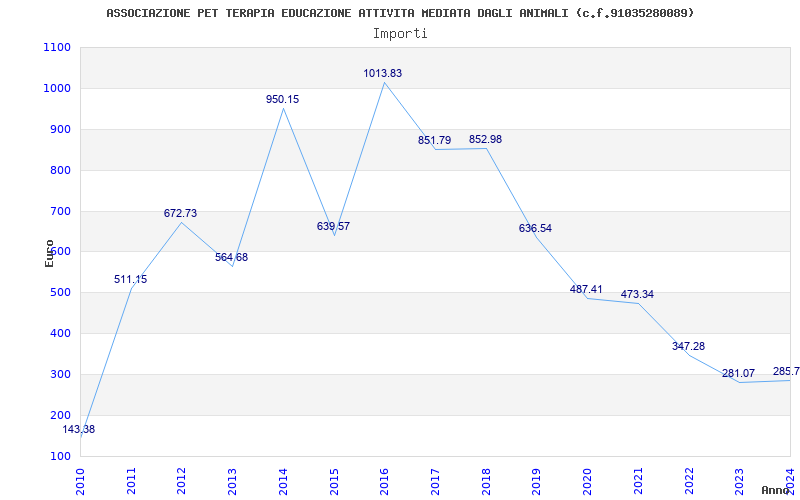This screenshot has width=800, height=500.
Task: Click the x-axis year 2019
Action: (537, 481)
